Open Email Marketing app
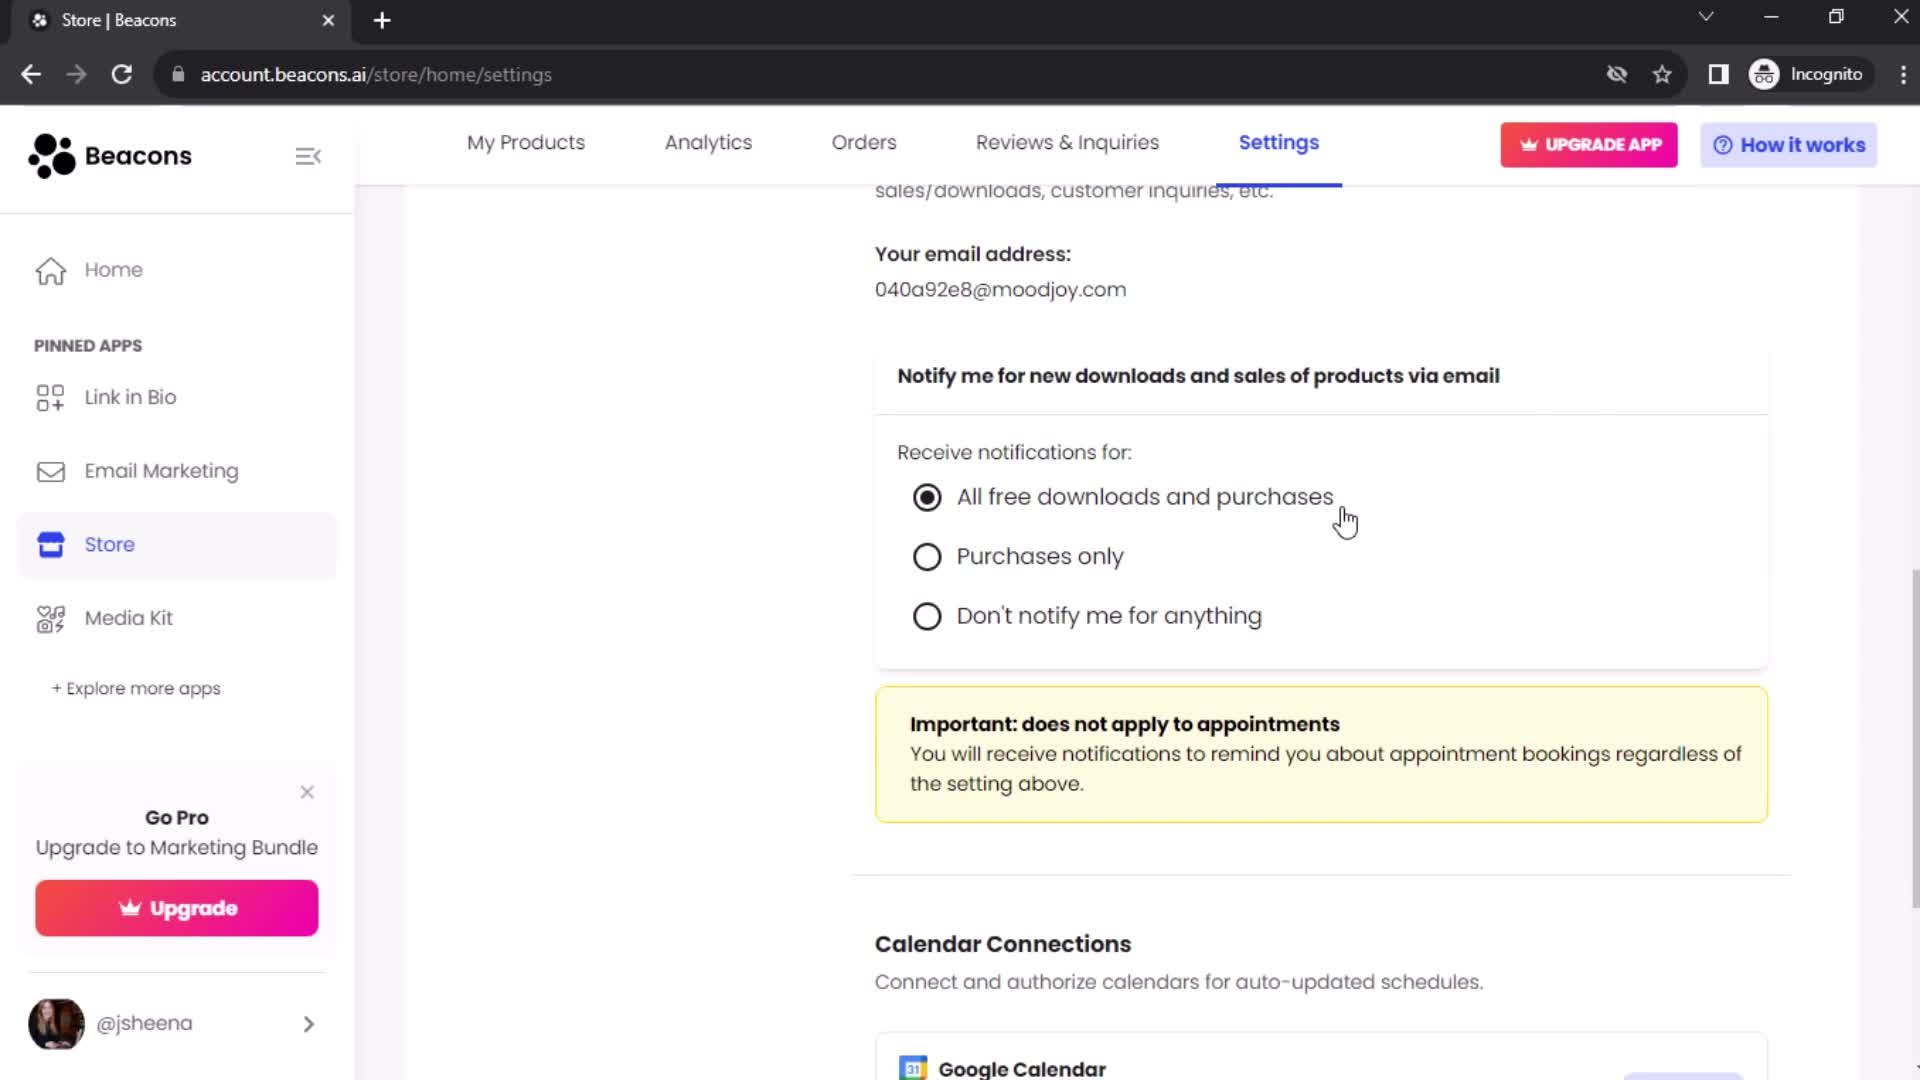 pyautogui.click(x=177, y=472)
